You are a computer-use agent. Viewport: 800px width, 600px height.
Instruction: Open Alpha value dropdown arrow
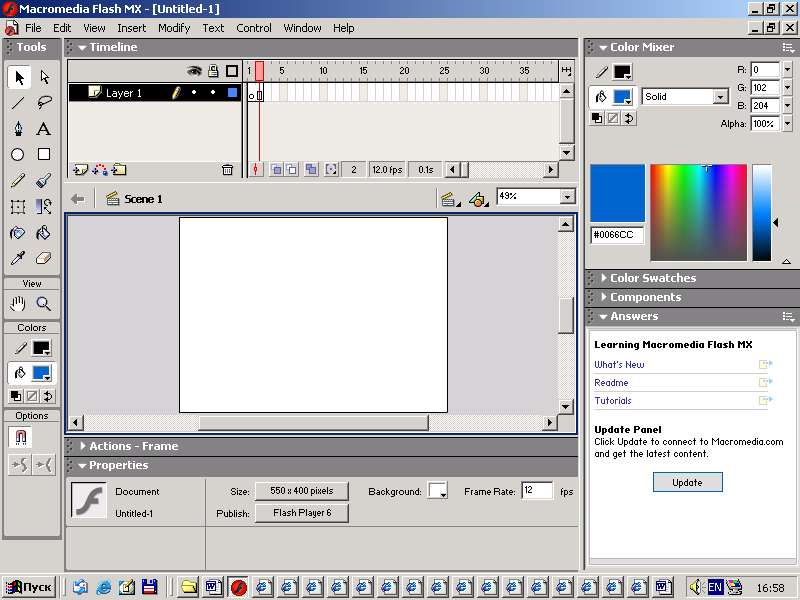click(788, 124)
